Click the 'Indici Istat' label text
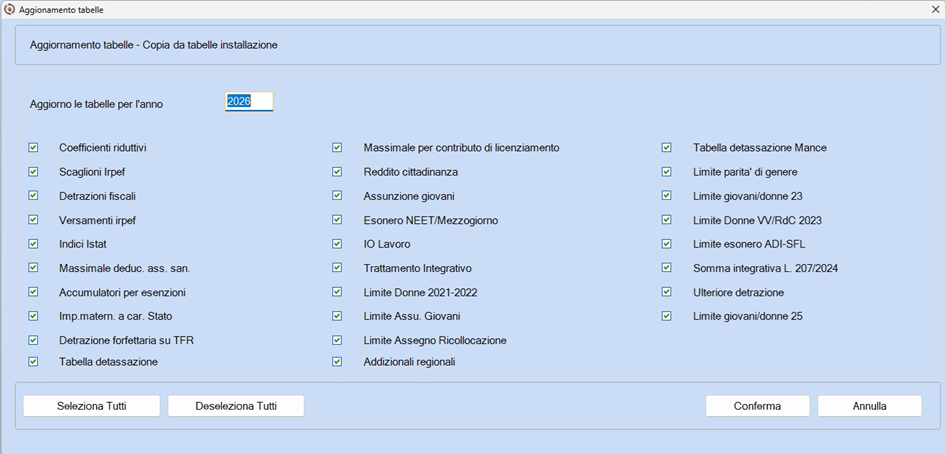Image resolution: width=945 pixels, height=454 pixels. click(83, 244)
